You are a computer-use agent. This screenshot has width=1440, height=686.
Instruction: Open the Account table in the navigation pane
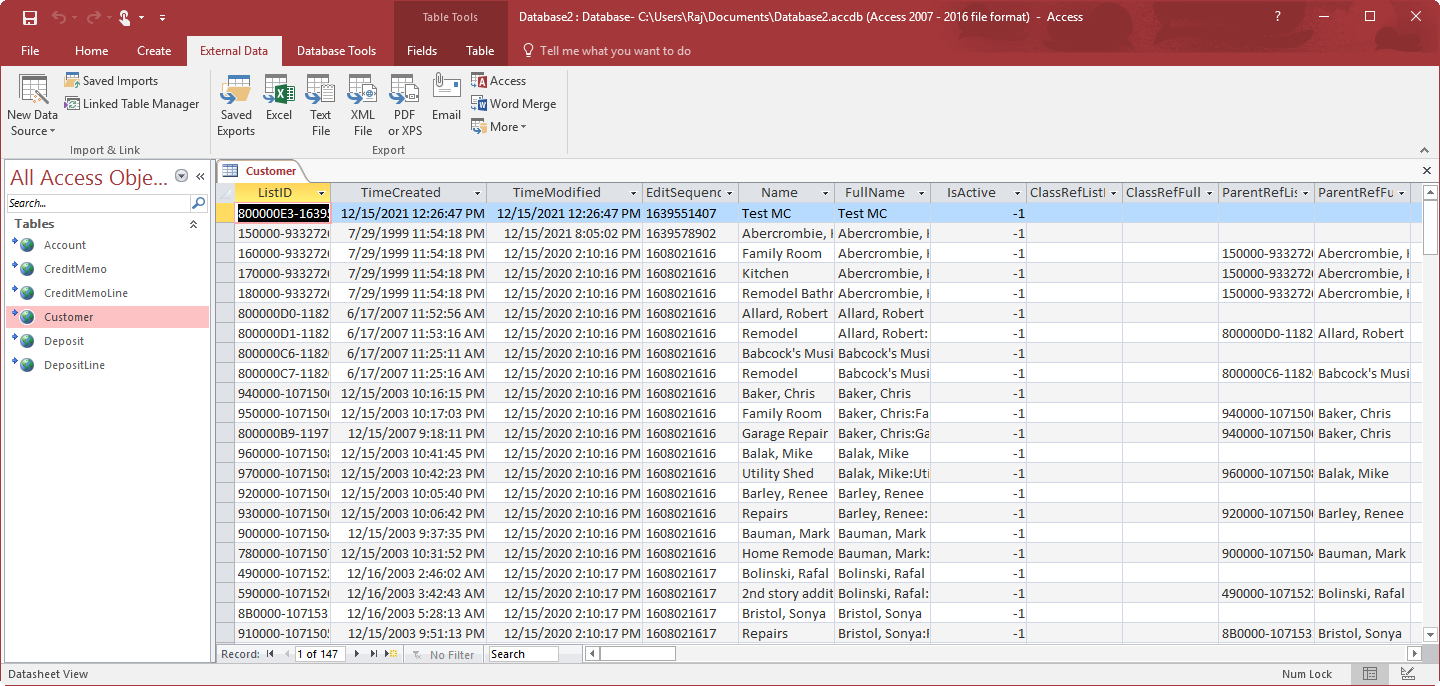pos(108,245)
